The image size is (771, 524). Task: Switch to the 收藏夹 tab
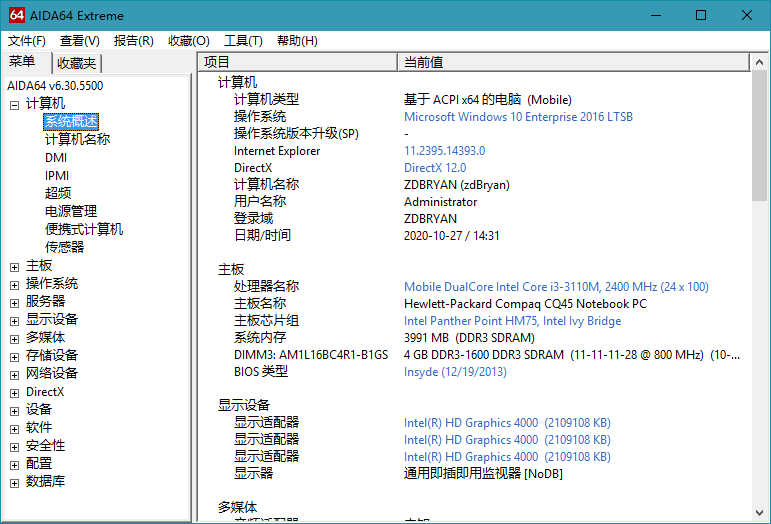tap(76, 63)
